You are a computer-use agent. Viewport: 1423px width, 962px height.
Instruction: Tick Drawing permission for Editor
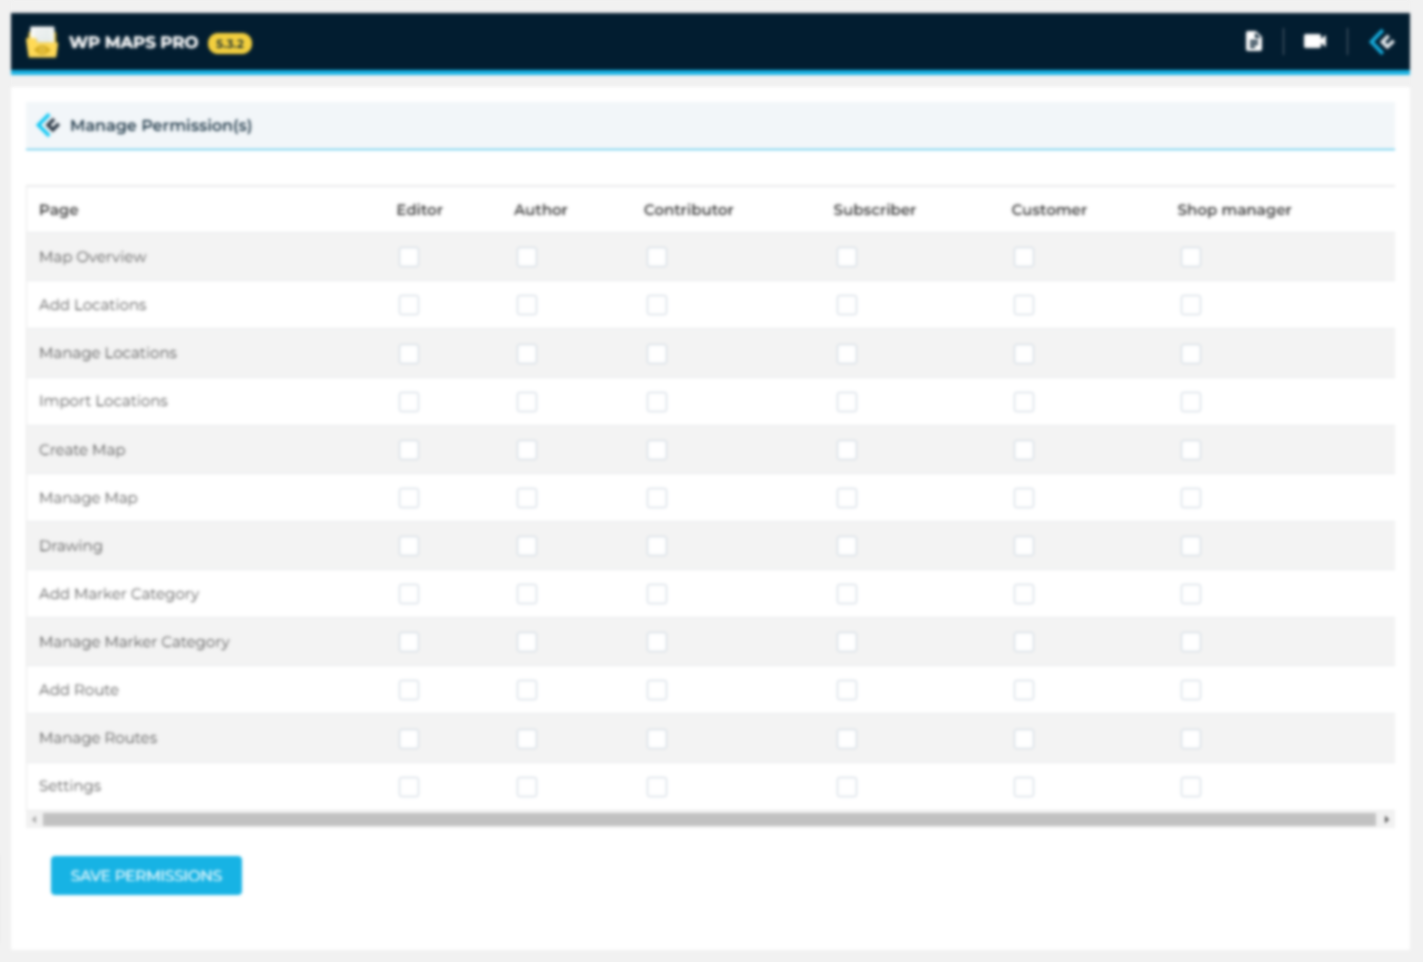[409, 546]
